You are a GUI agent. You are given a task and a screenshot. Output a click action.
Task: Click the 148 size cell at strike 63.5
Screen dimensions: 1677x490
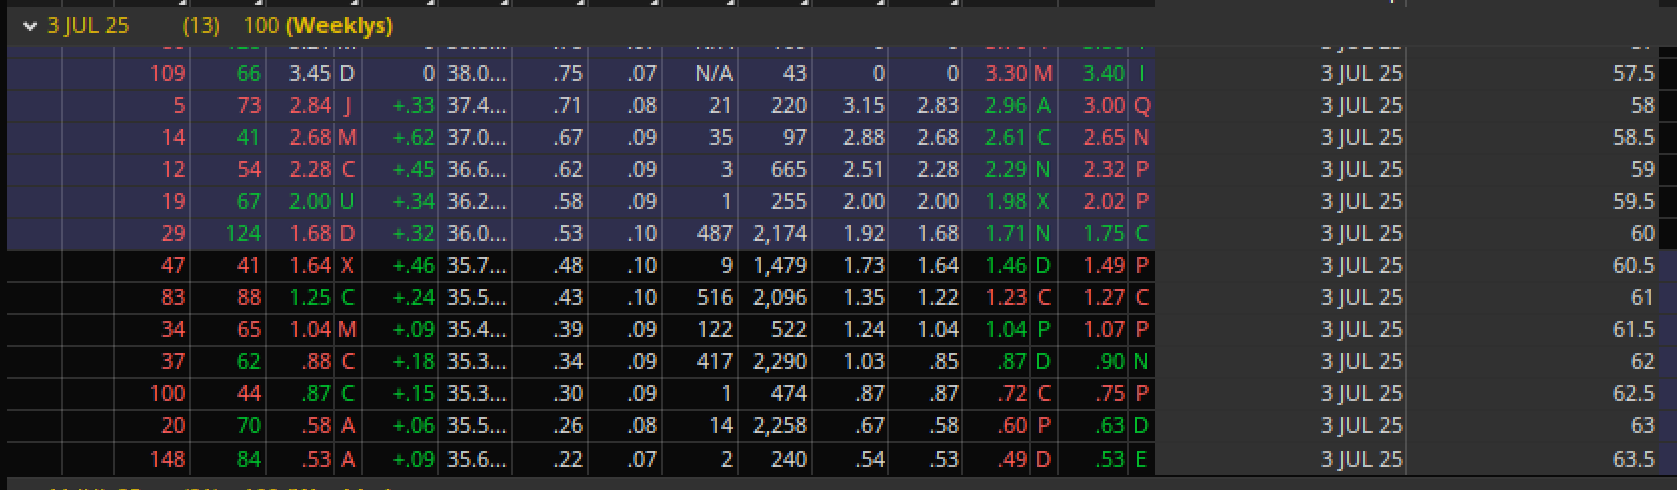[x=151, y=459]
